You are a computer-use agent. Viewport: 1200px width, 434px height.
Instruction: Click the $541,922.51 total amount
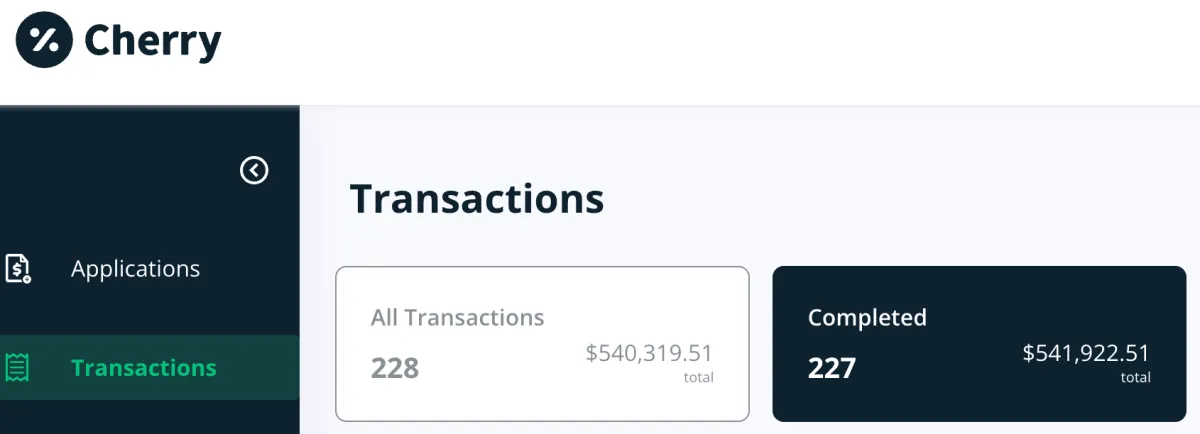coord(1086,353)
